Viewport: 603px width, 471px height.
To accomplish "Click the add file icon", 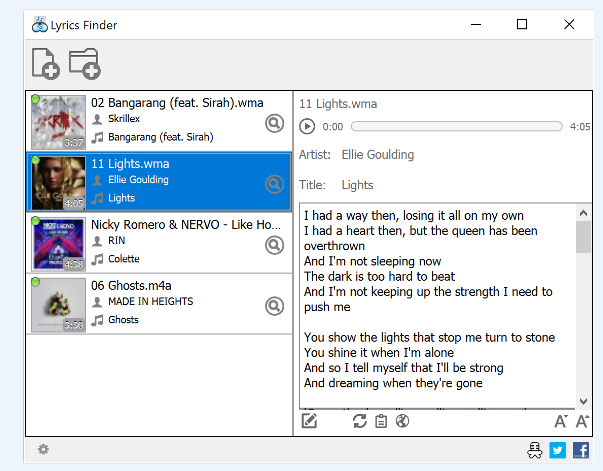I will click(x=45, y=64).
